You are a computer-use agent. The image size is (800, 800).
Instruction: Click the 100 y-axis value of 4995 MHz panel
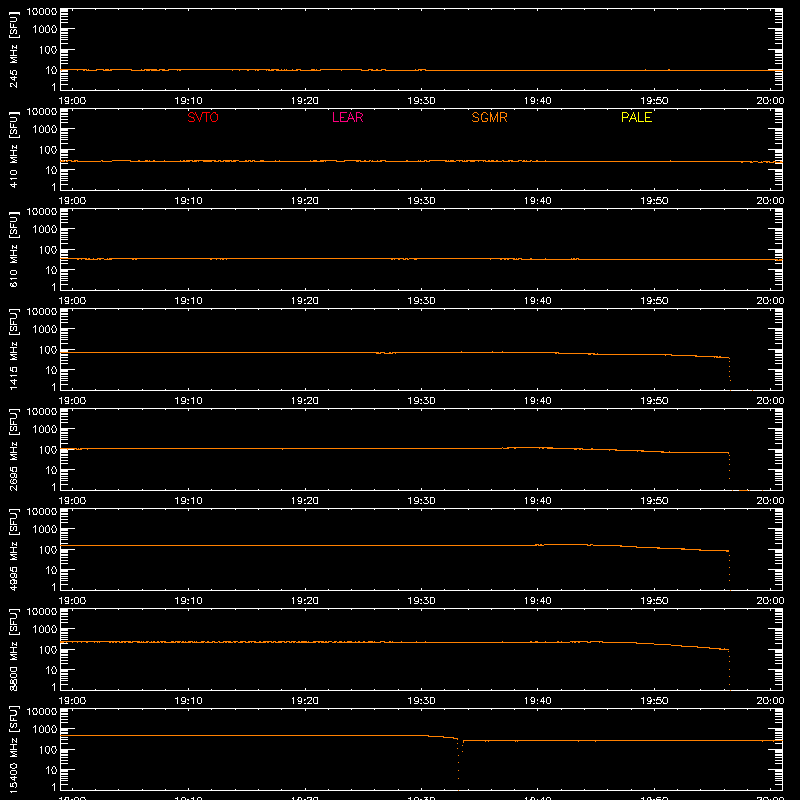(48, 549)
